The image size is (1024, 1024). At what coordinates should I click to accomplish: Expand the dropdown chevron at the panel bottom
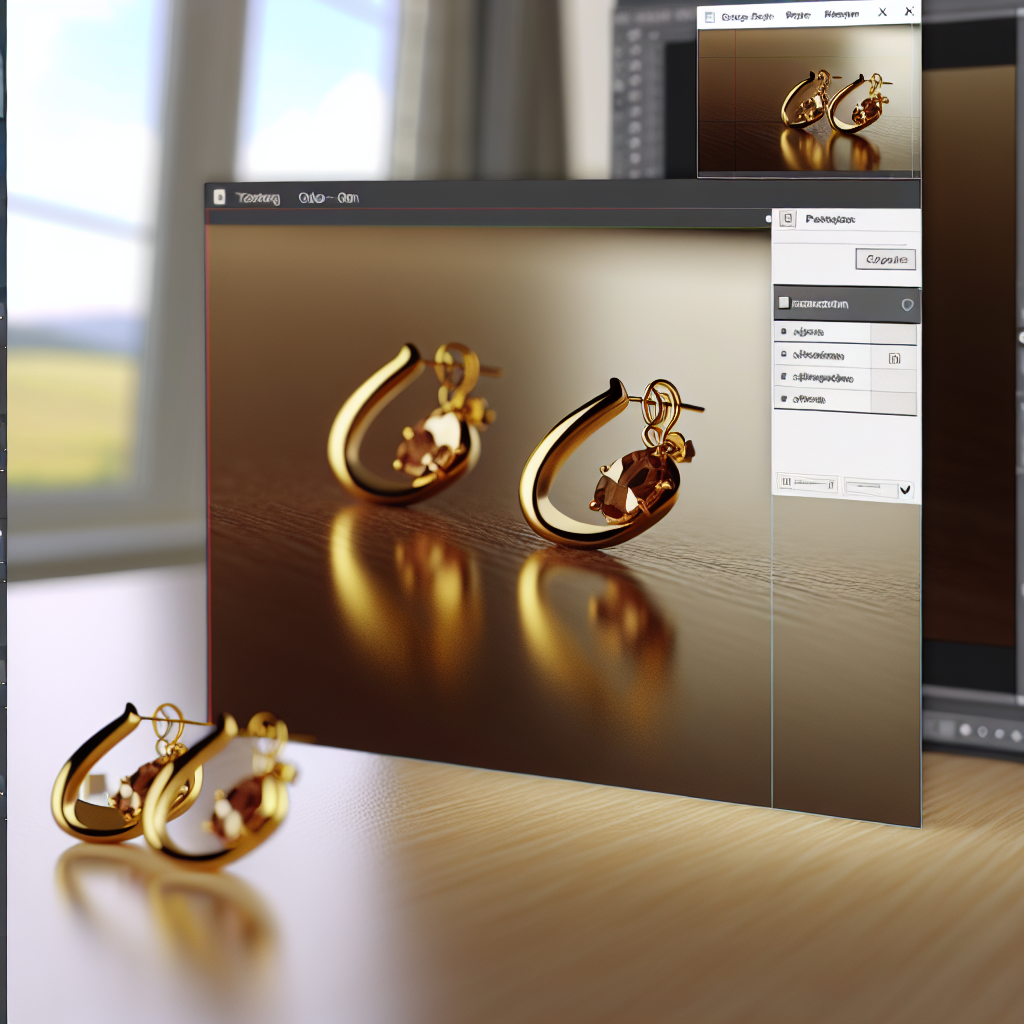(905, 488)
